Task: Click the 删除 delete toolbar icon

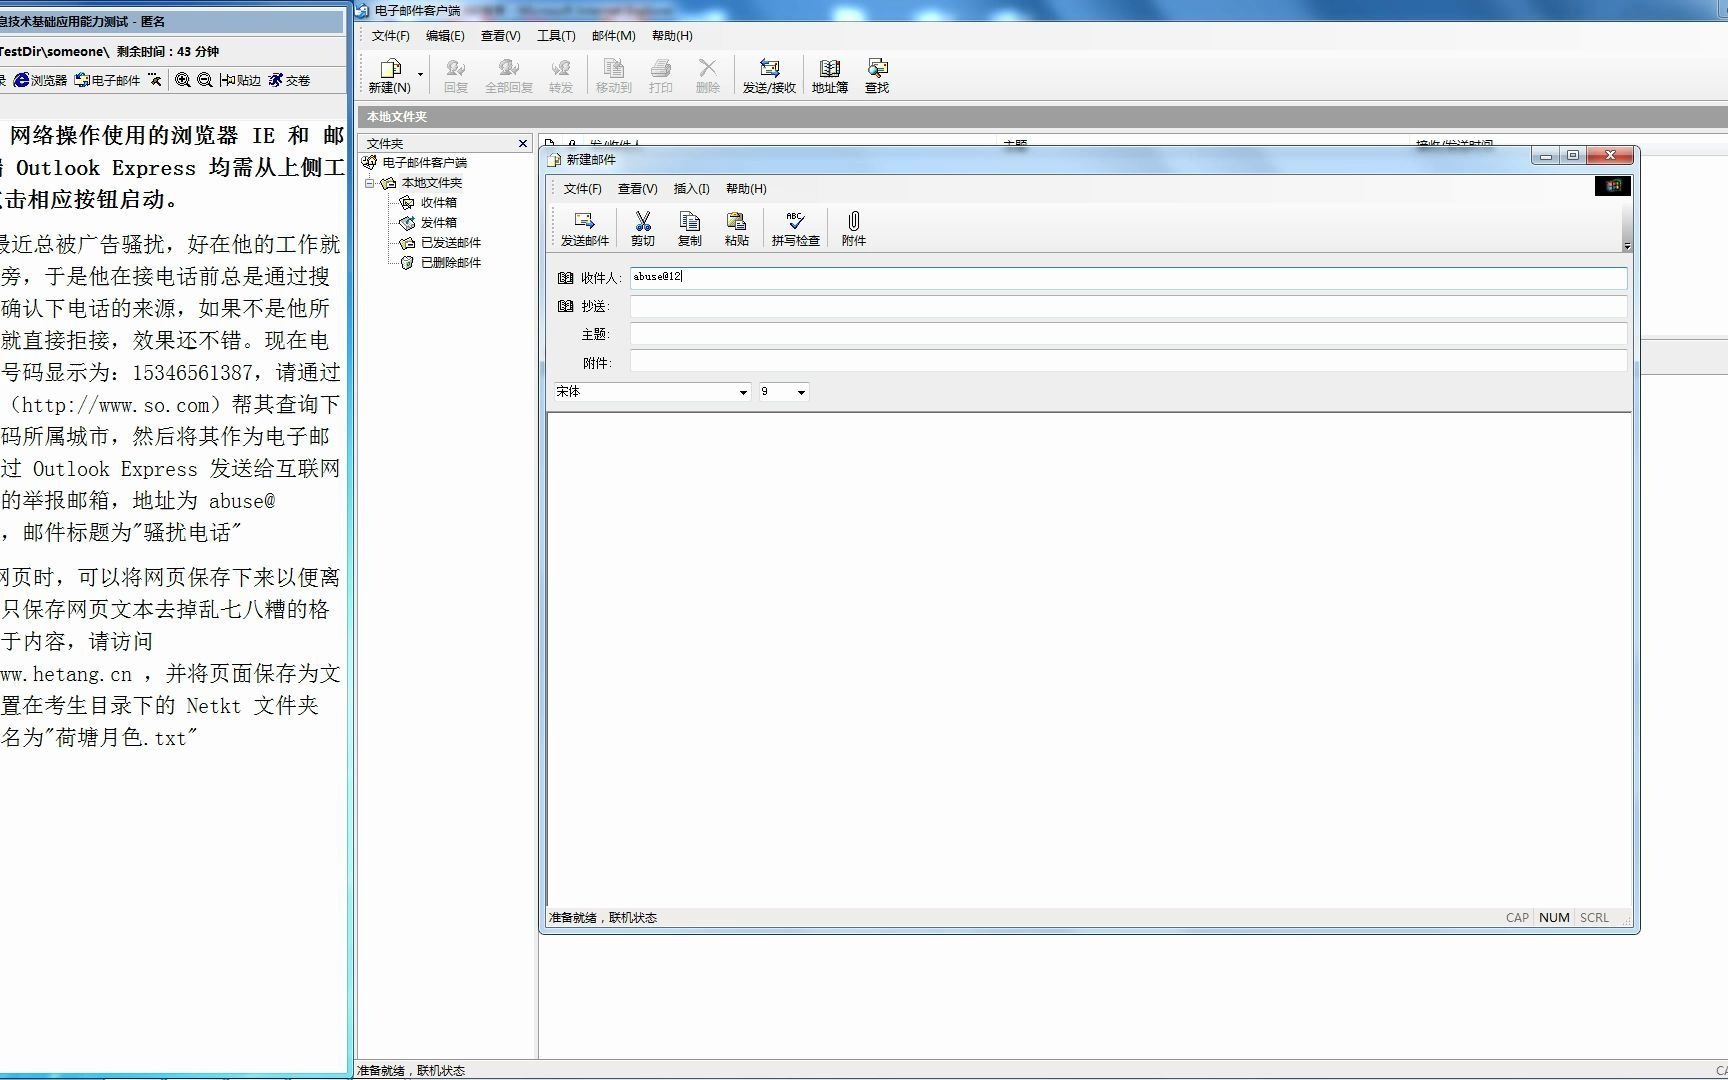Action: coord(708,75)
